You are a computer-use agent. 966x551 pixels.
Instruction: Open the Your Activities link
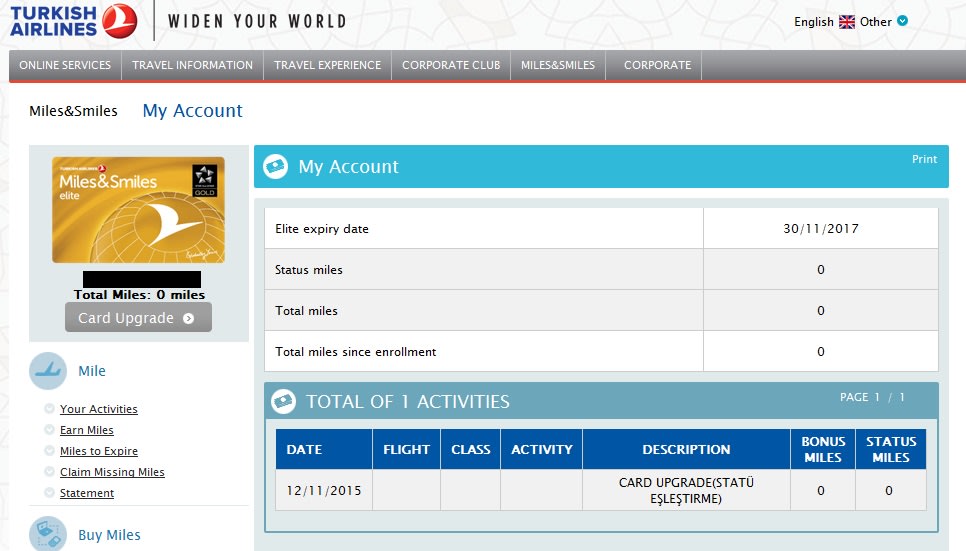[99, 409]
